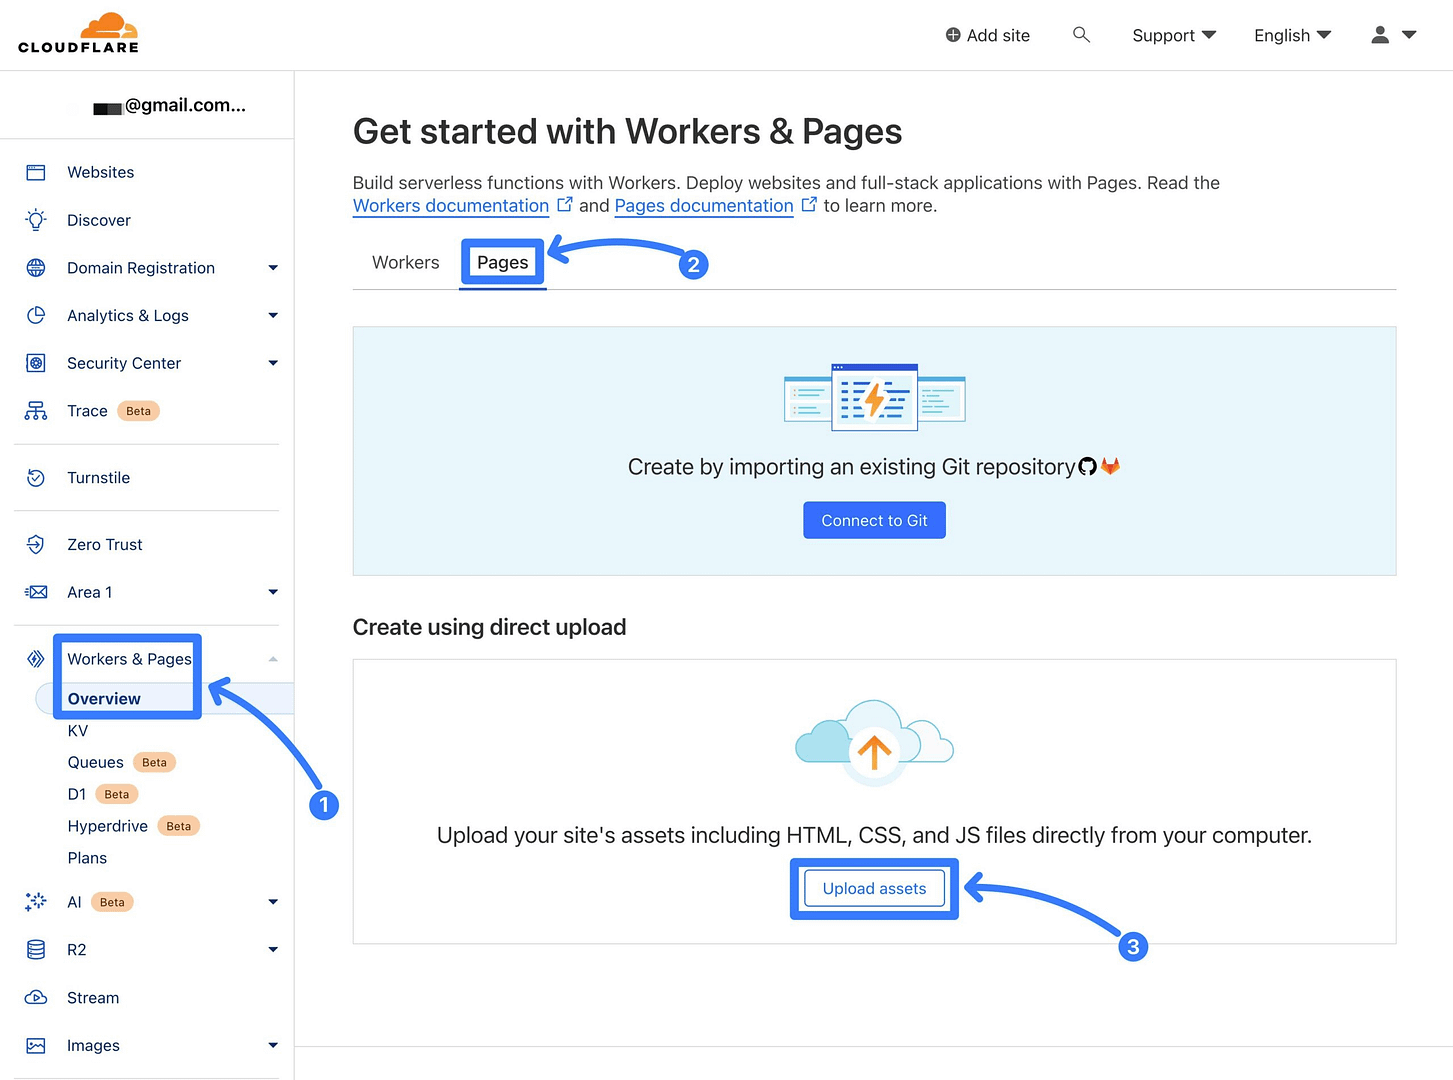Click the Cloudflare logo
Viewport: 1453px width, 1080px height.
point(78,33)
